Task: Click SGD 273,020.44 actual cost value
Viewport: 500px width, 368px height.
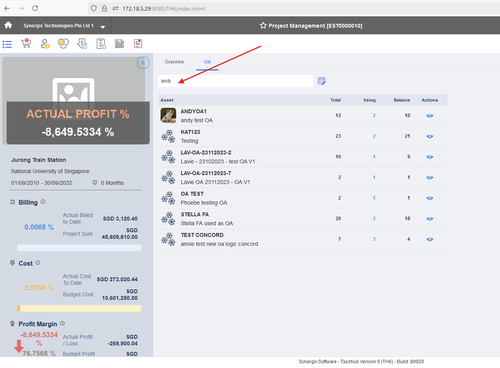Action: pos(117,279)
